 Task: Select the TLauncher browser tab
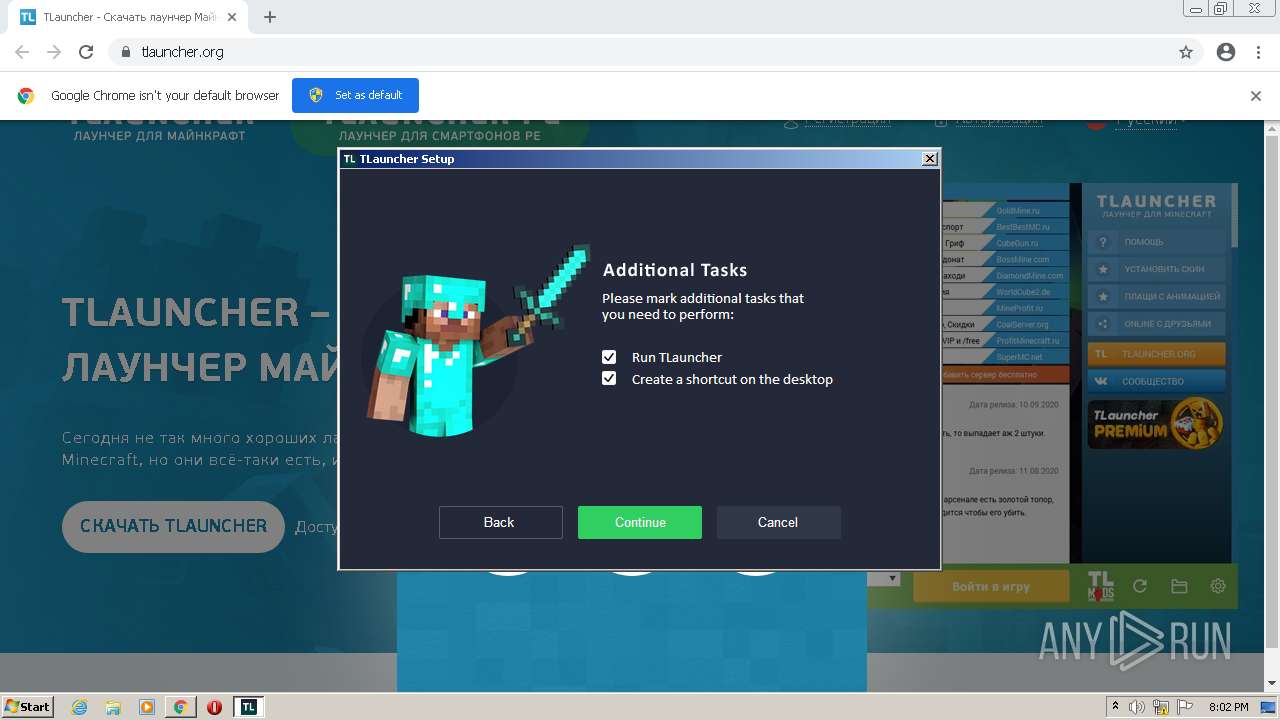(126, 17)
